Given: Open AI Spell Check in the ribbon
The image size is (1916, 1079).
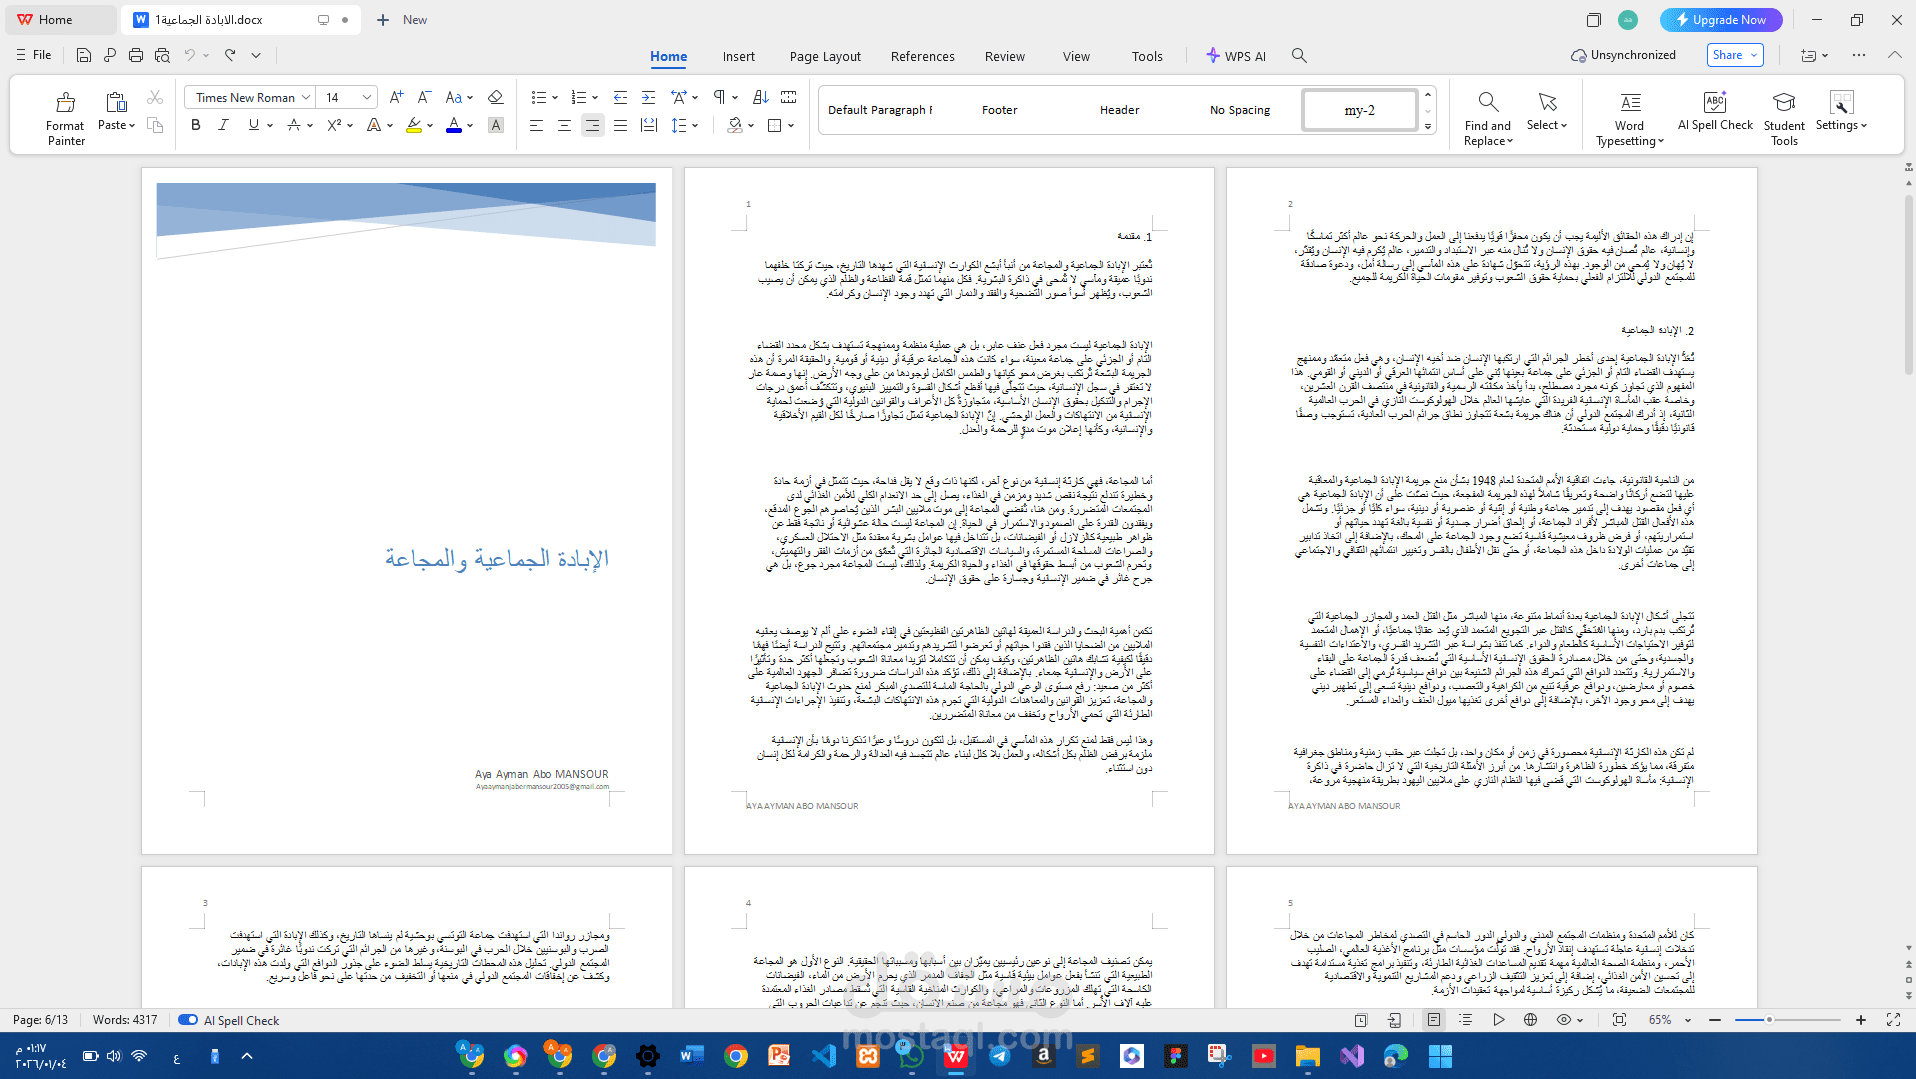Looking at the screenshot, I should [1715, 111].
